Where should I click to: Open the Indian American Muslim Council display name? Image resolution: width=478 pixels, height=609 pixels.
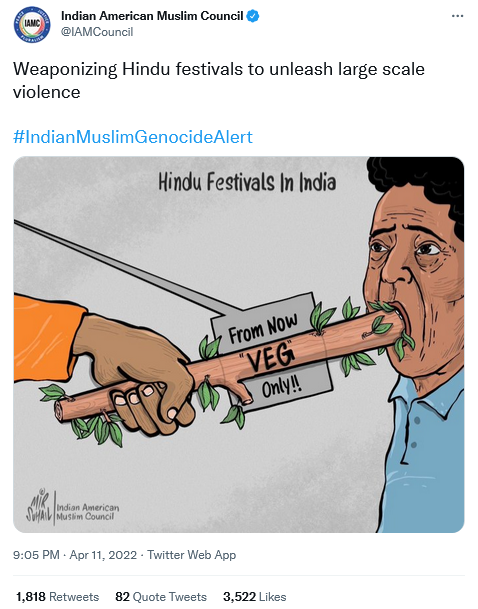click(152, 16)
